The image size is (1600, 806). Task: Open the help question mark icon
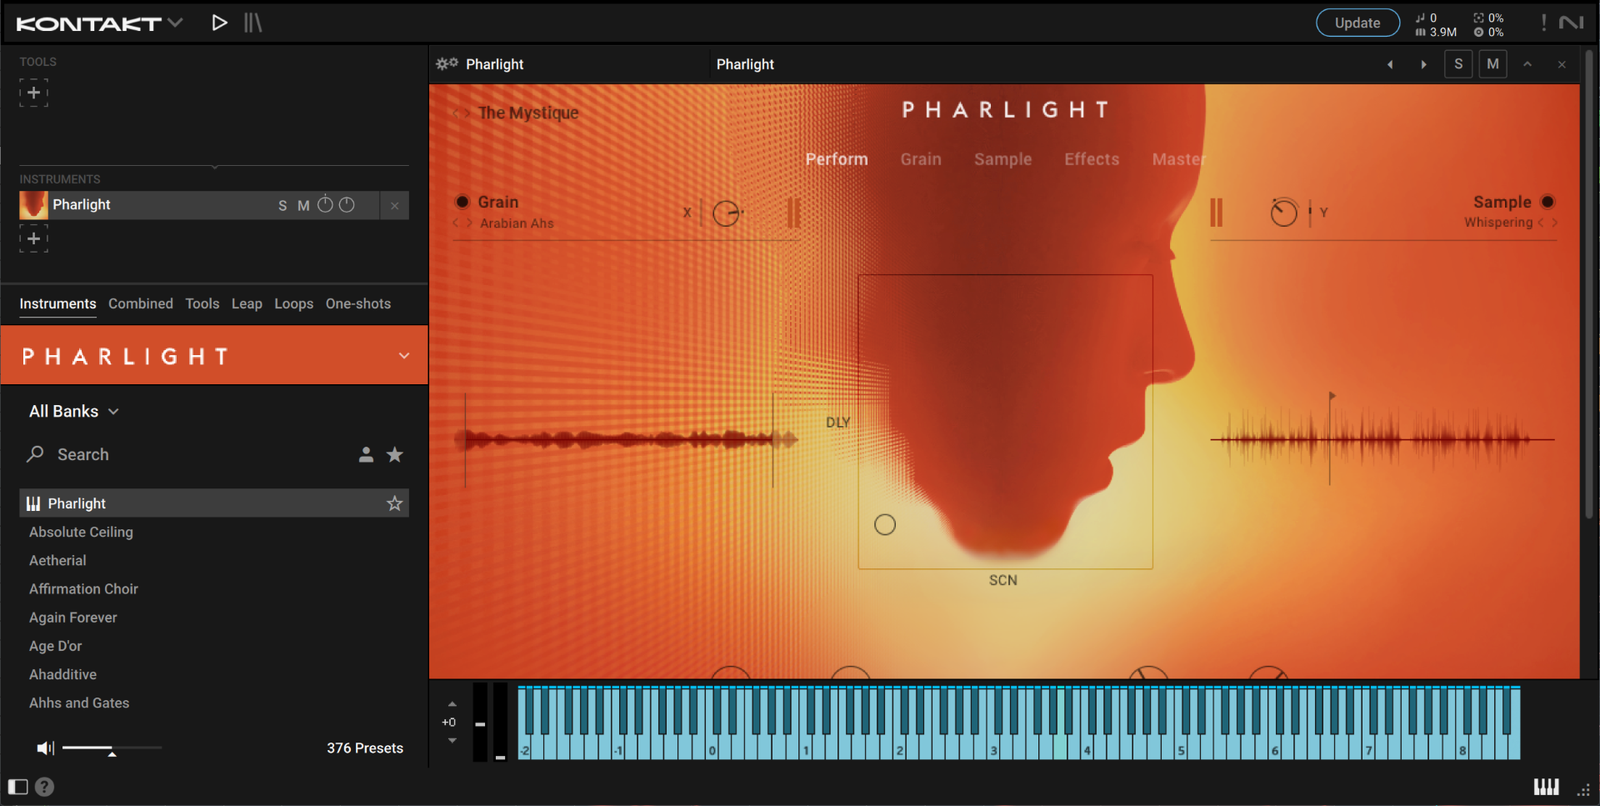(x=45, y=787)
